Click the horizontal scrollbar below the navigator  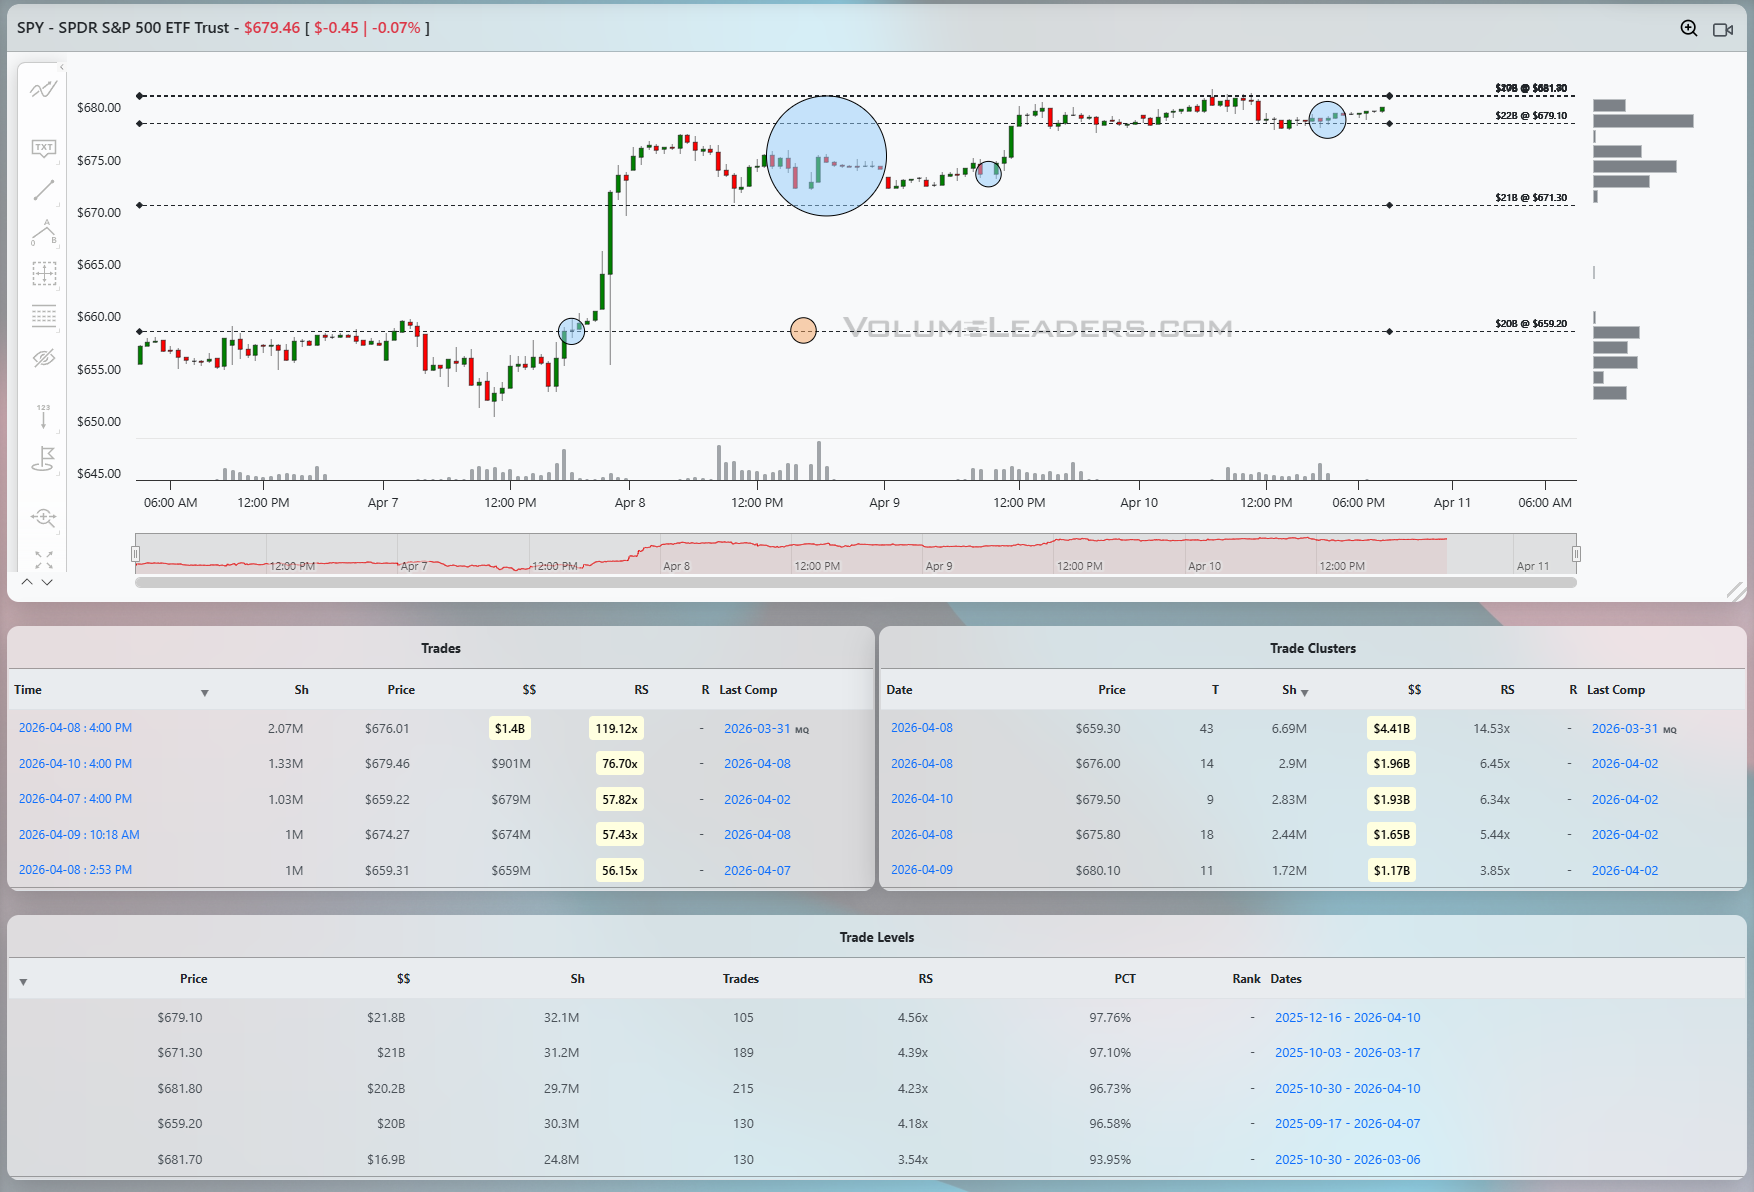(x=855, y=582)
